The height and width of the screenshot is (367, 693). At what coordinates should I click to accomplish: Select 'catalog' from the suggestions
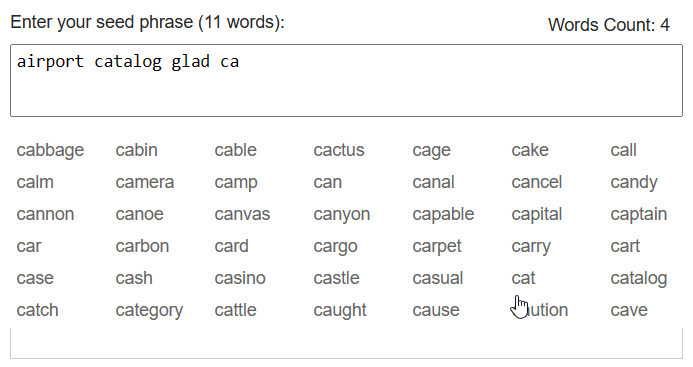(x=639, y=278)
